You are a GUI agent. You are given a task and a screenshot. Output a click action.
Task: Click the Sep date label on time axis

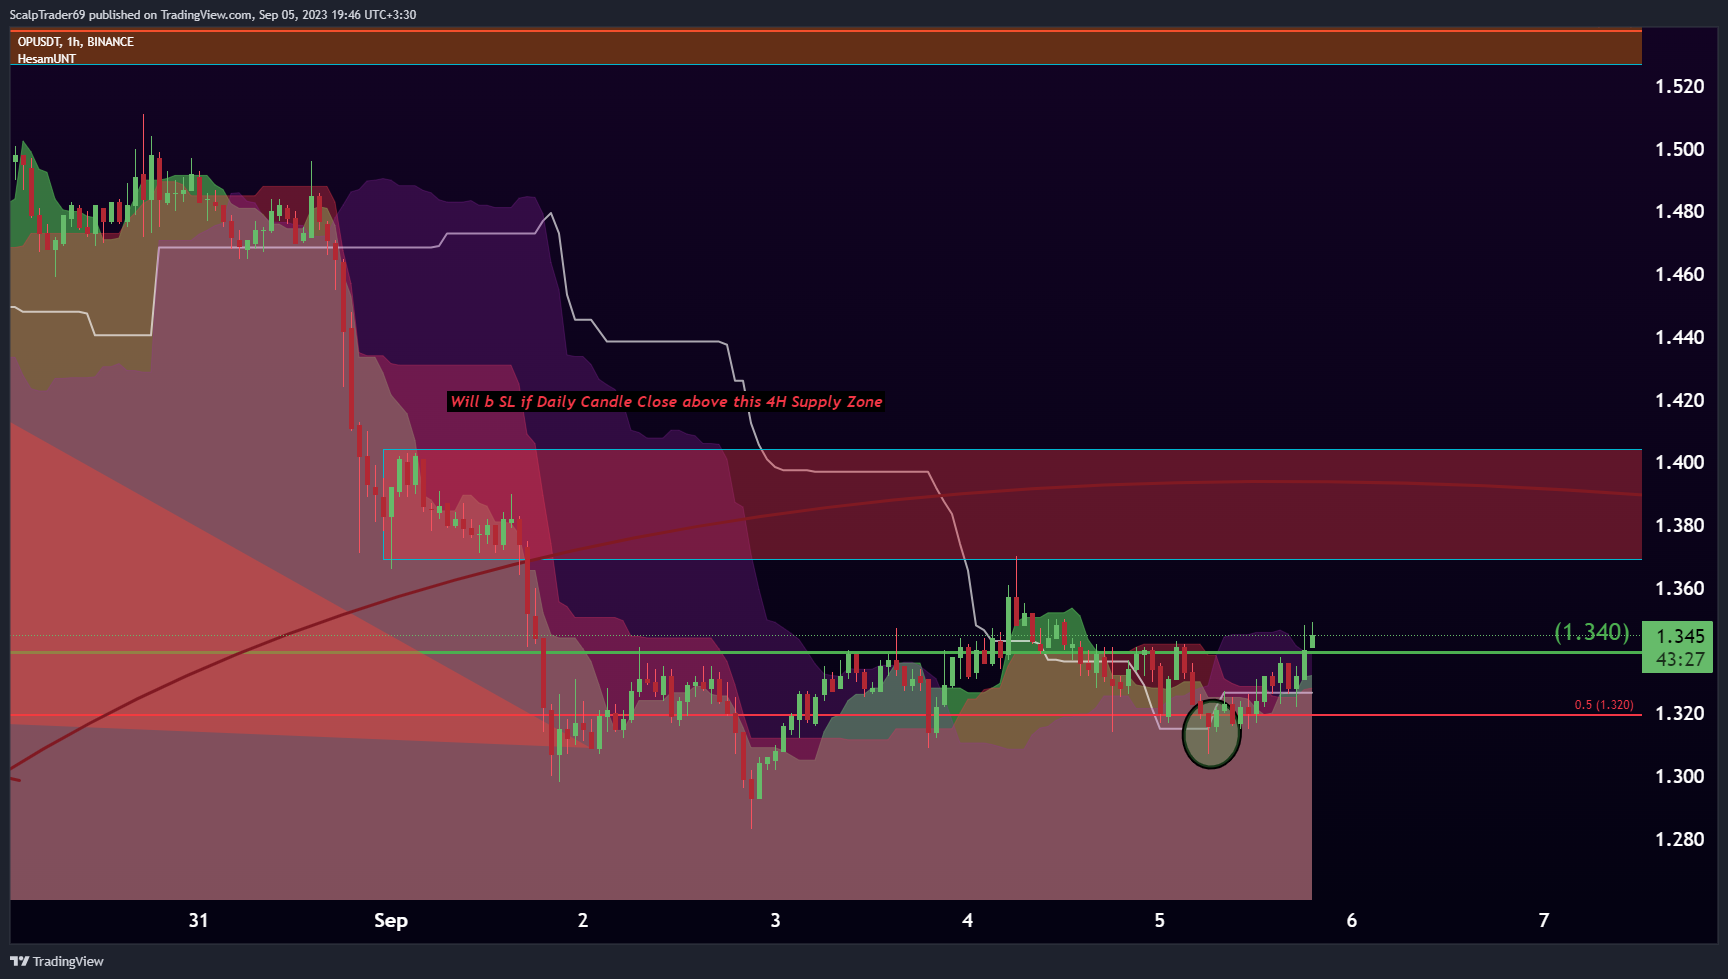[x=391, y=921]
